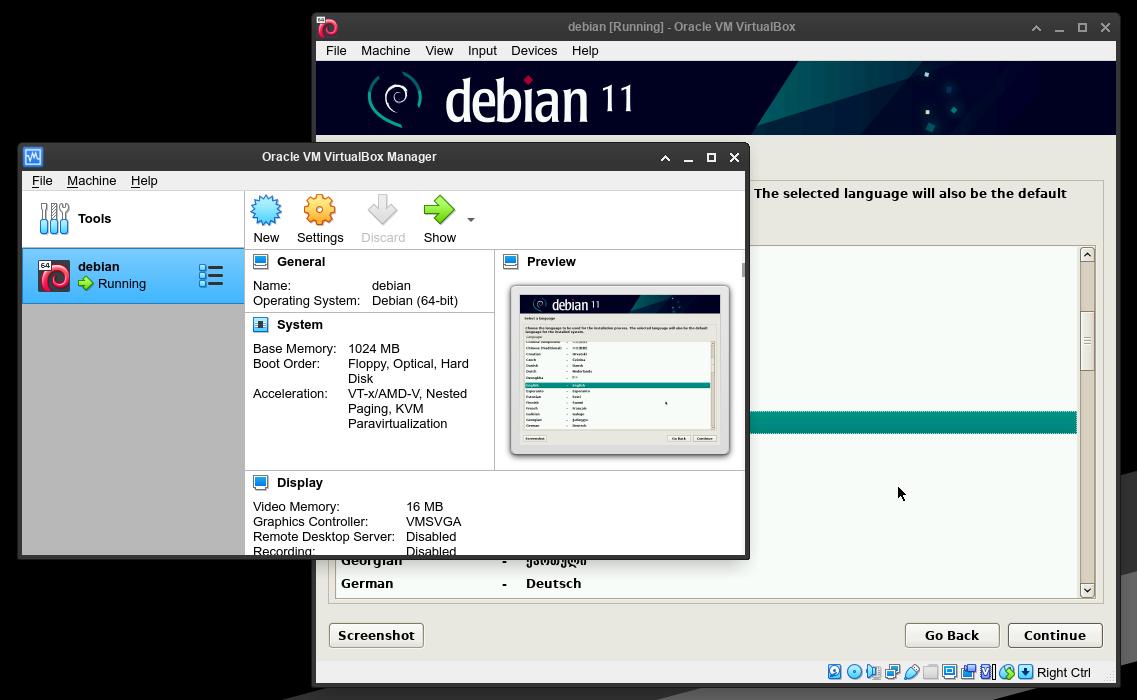Open Machine menu in debian VM window
Screen dimensions: 1137x700
(x=386, y=51)
